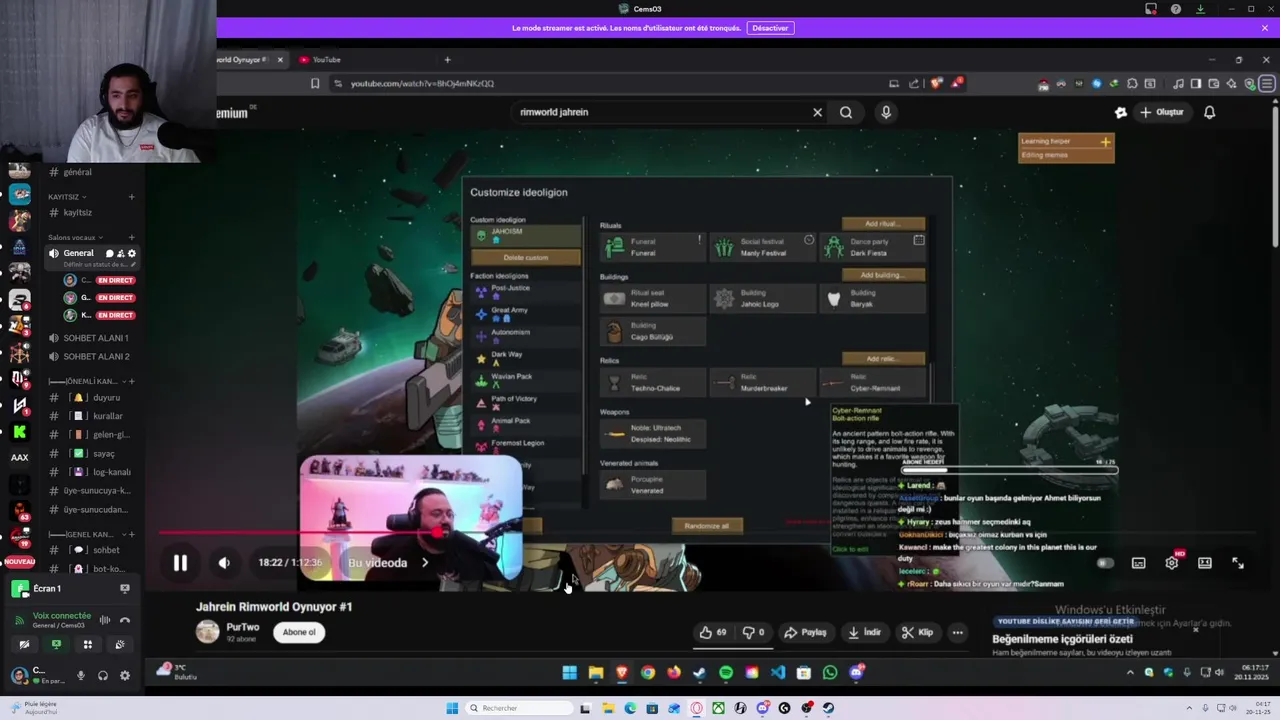Viewport: 1280px width, 720px height.
Task: Open a new browser tab
Action: [x=447, y=60]
